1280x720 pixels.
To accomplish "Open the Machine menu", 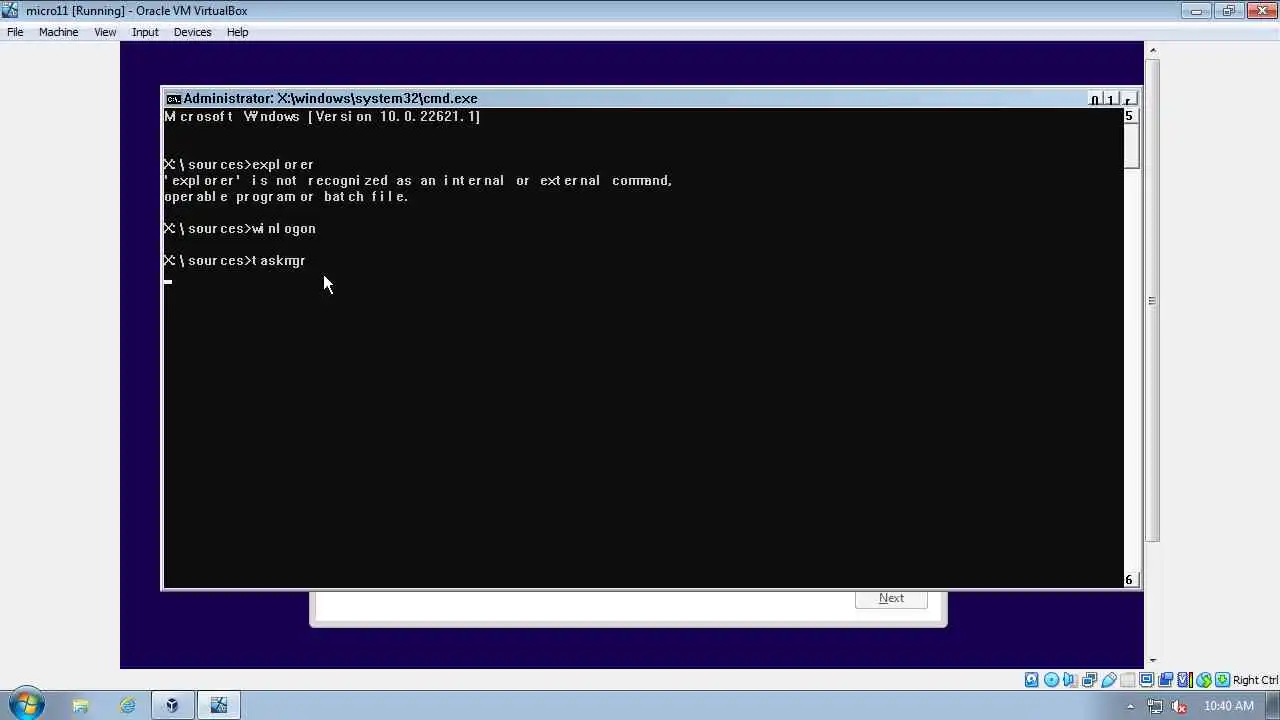I will [58, 32].
